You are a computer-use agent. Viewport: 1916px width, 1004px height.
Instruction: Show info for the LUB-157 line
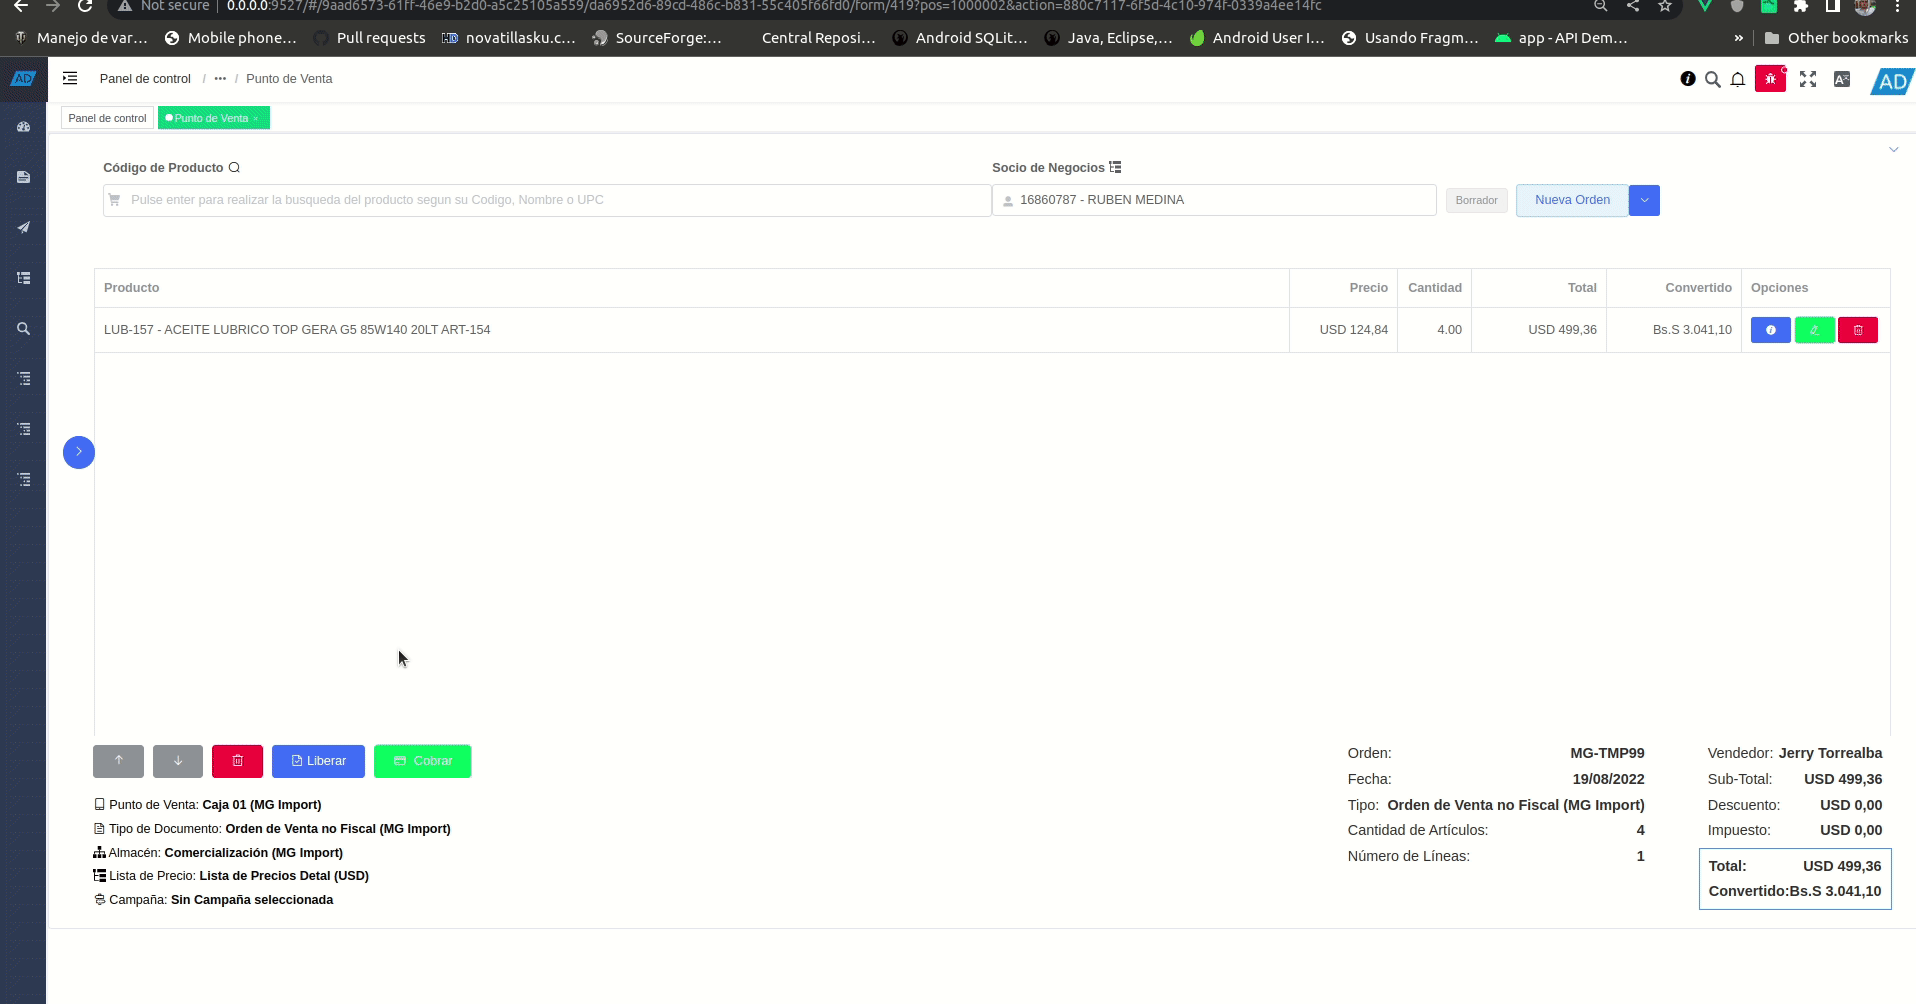coord(1770,330)
